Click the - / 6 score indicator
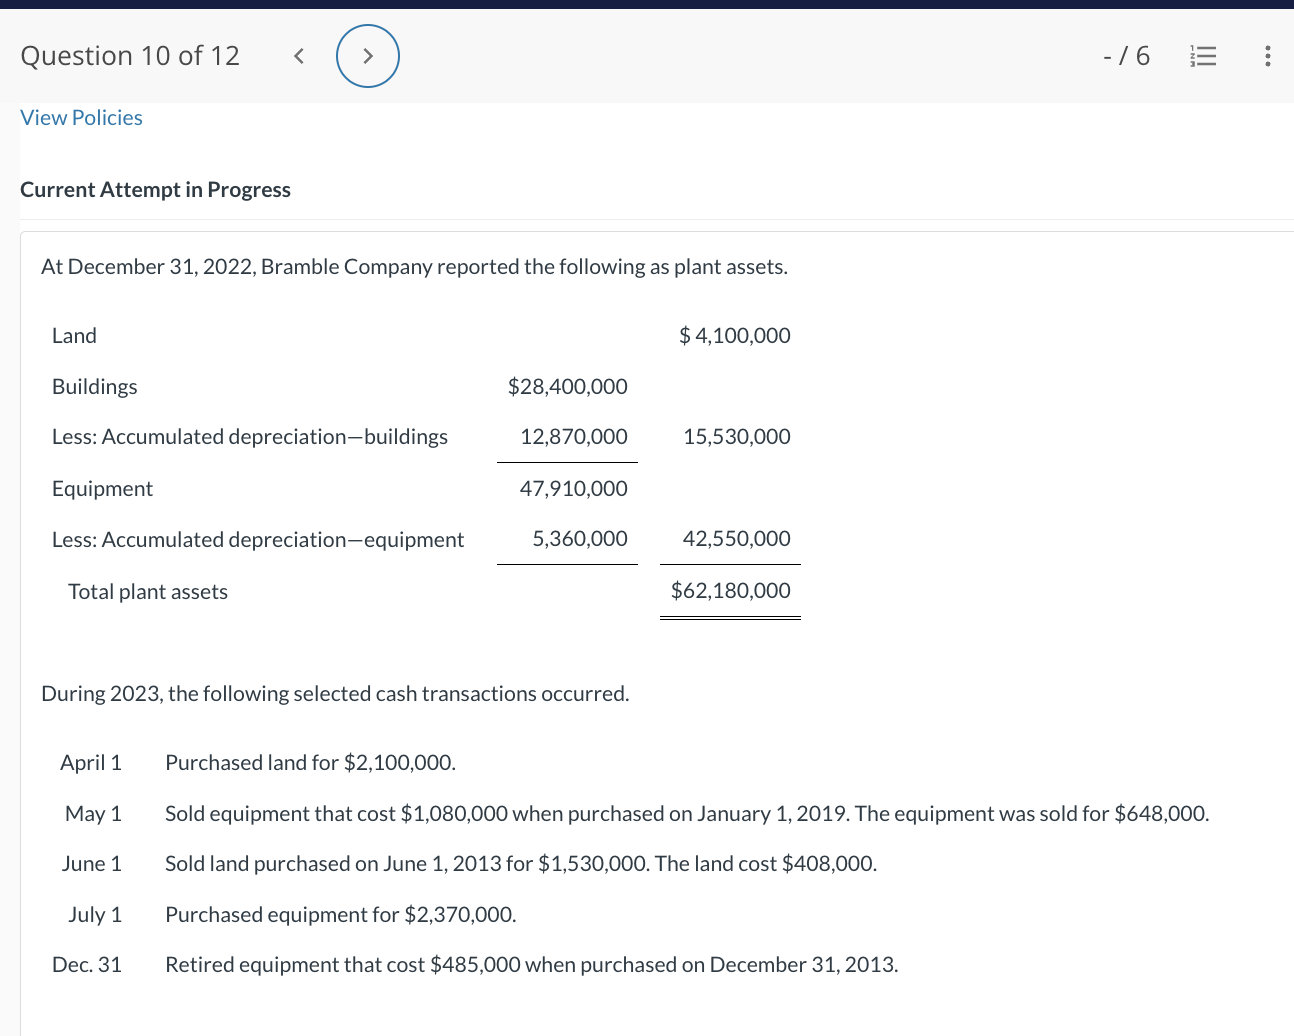This screenshot has height=1036, width=1294. 1127,56
